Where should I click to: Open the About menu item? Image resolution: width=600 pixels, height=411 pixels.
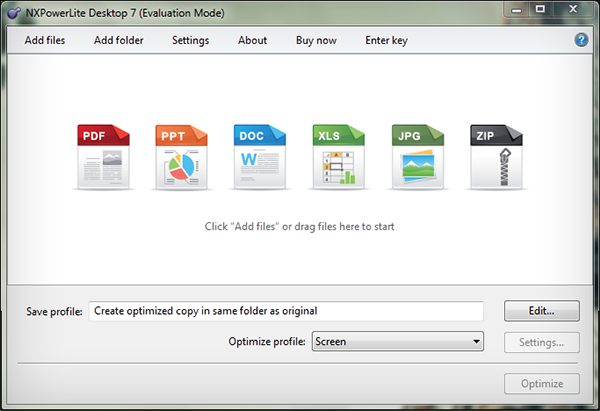tap(253, 40)
